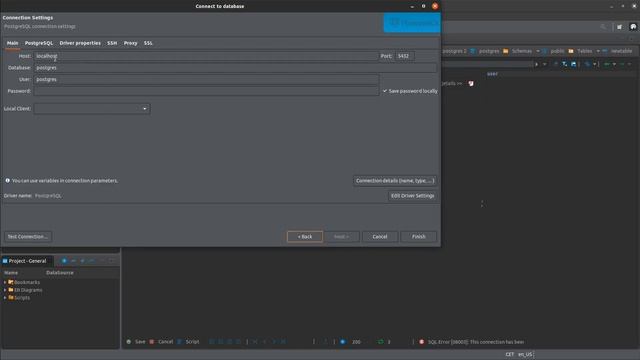The image size is (640, 360).
Task: Expand the Scripts folder
Action: (x=4, y=298)
